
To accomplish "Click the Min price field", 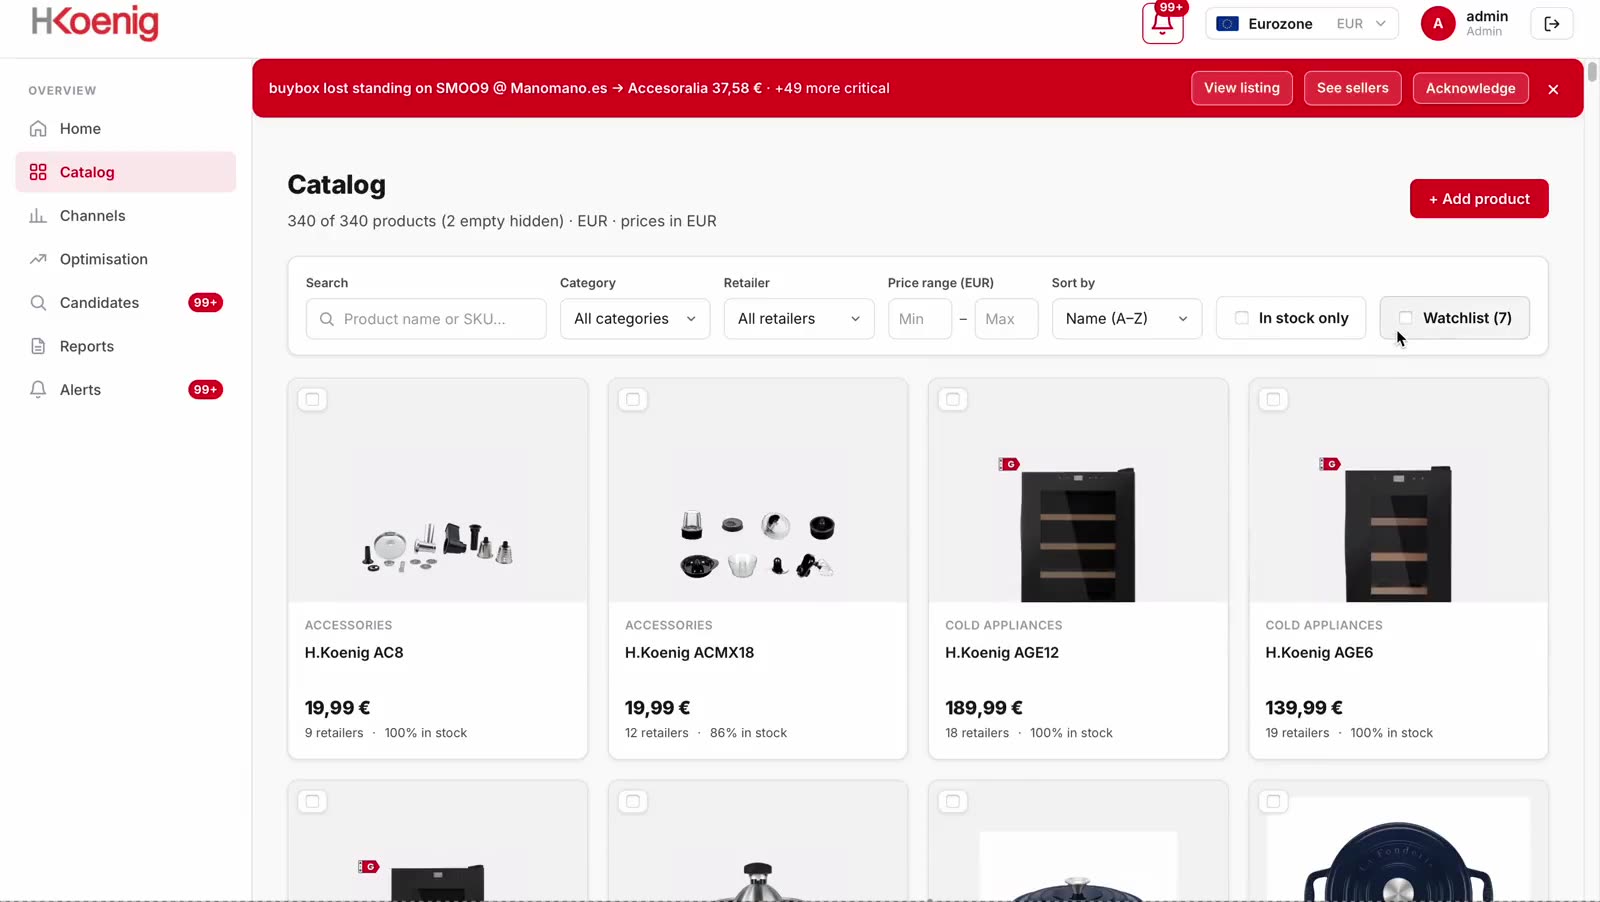I will [920, 319].
